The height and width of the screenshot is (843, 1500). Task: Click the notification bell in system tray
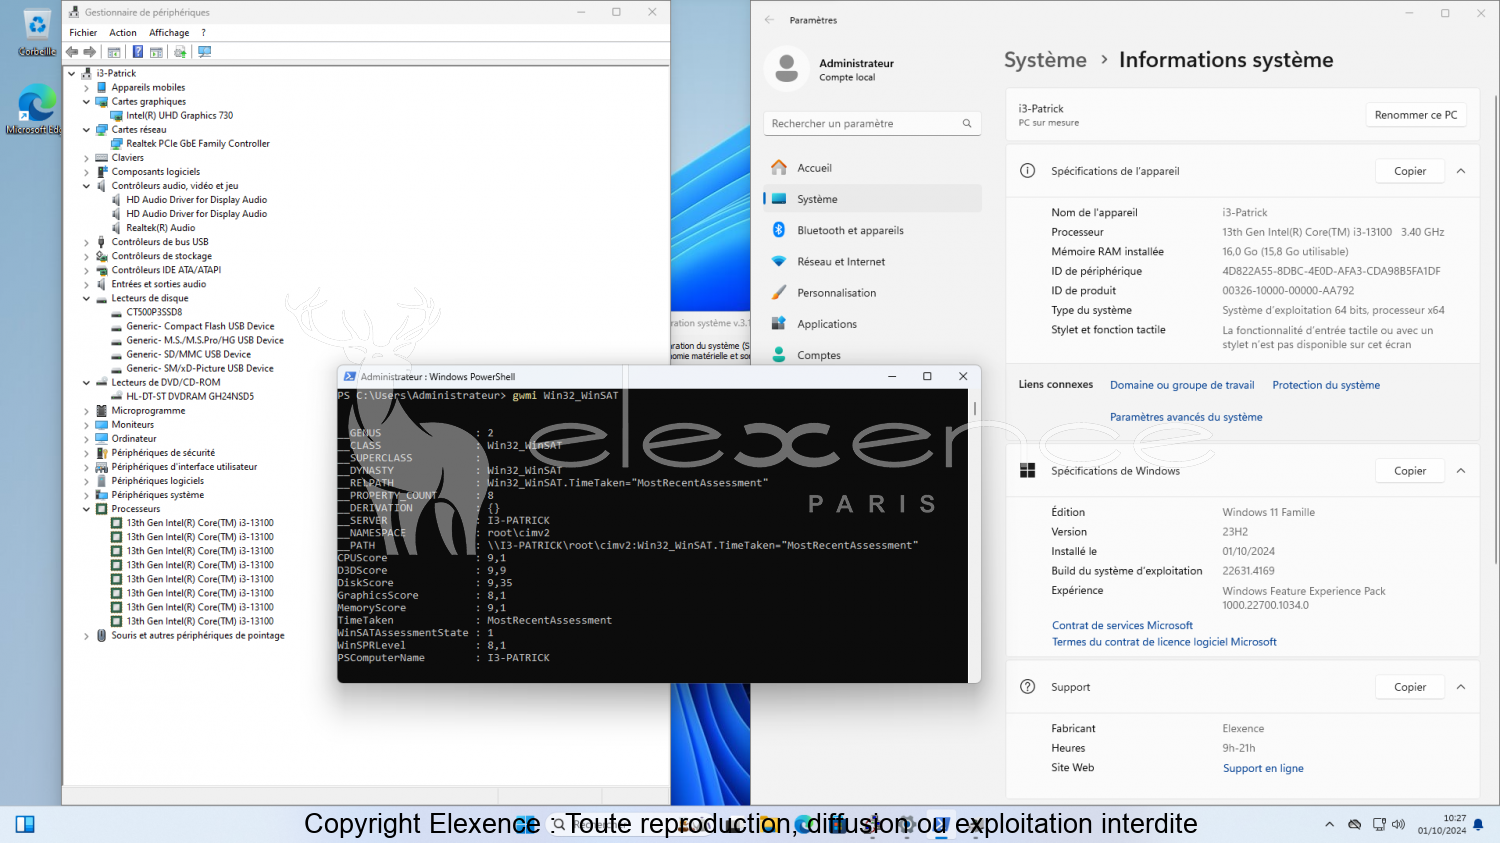click(x=1478, y=824)
